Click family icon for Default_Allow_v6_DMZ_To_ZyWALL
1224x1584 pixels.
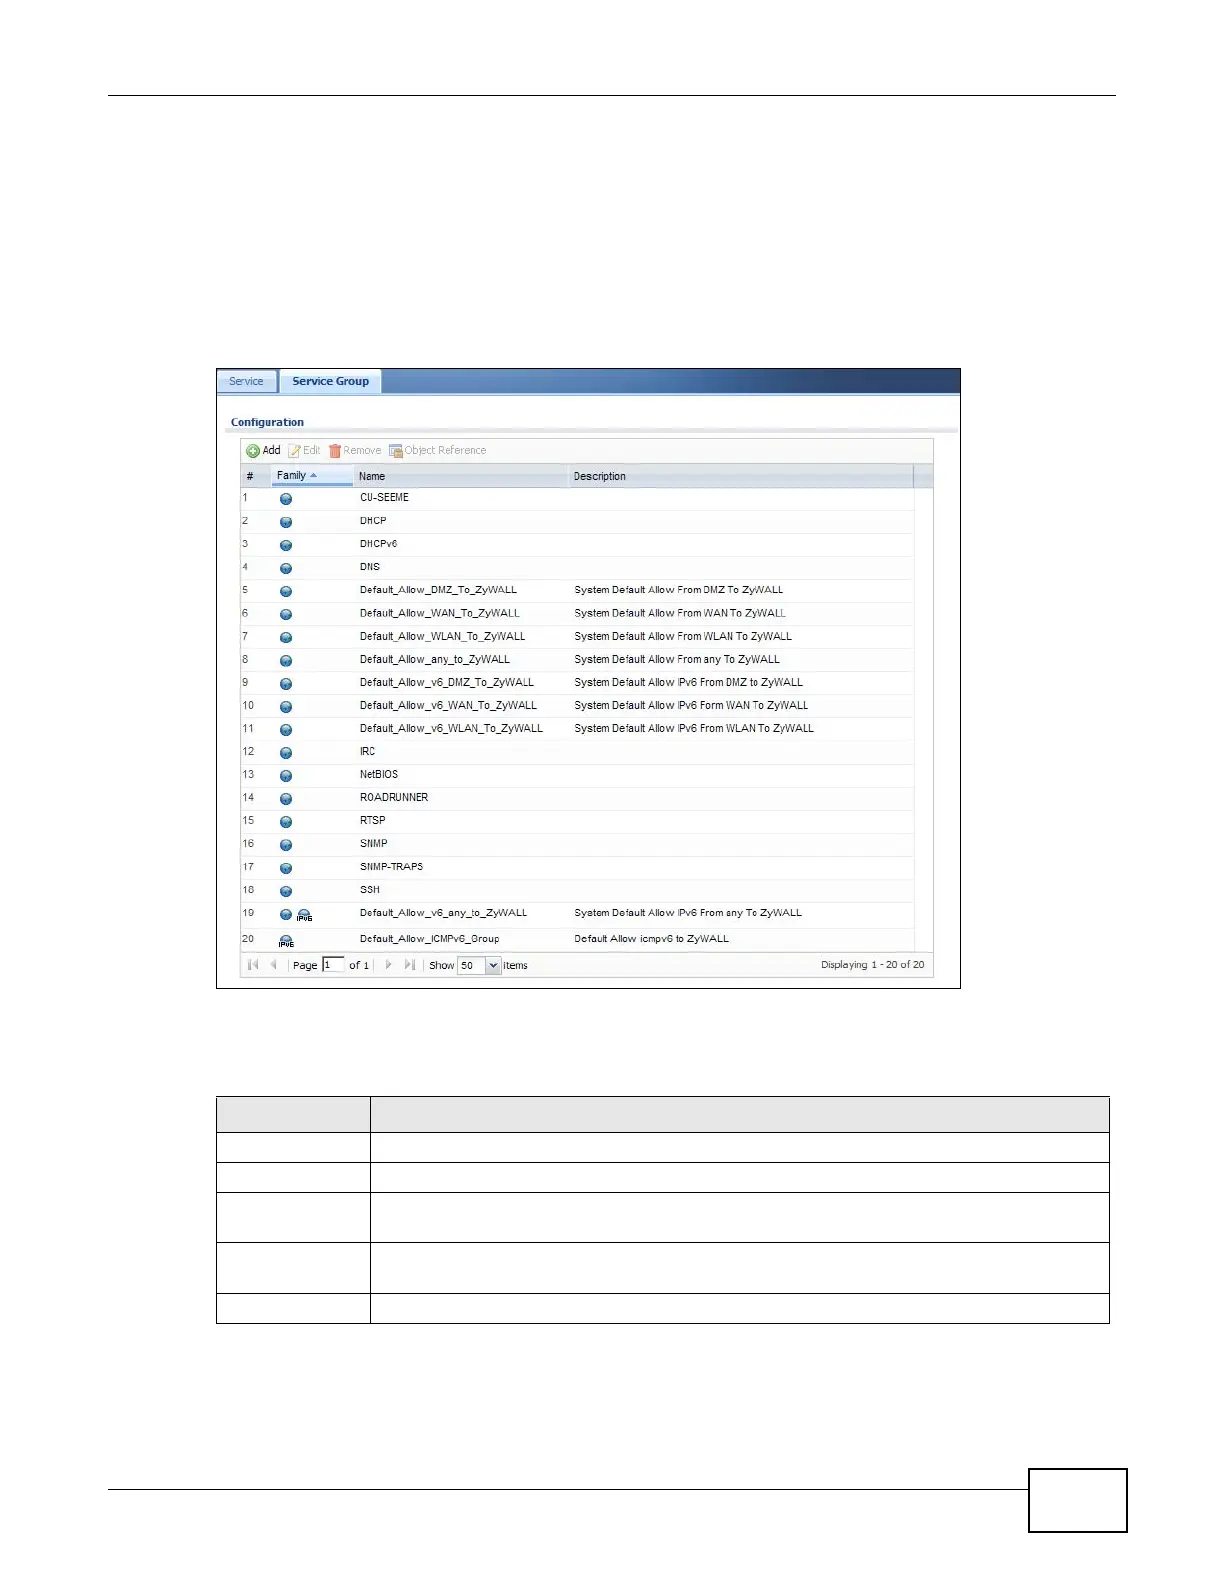[x=286, y=683]
